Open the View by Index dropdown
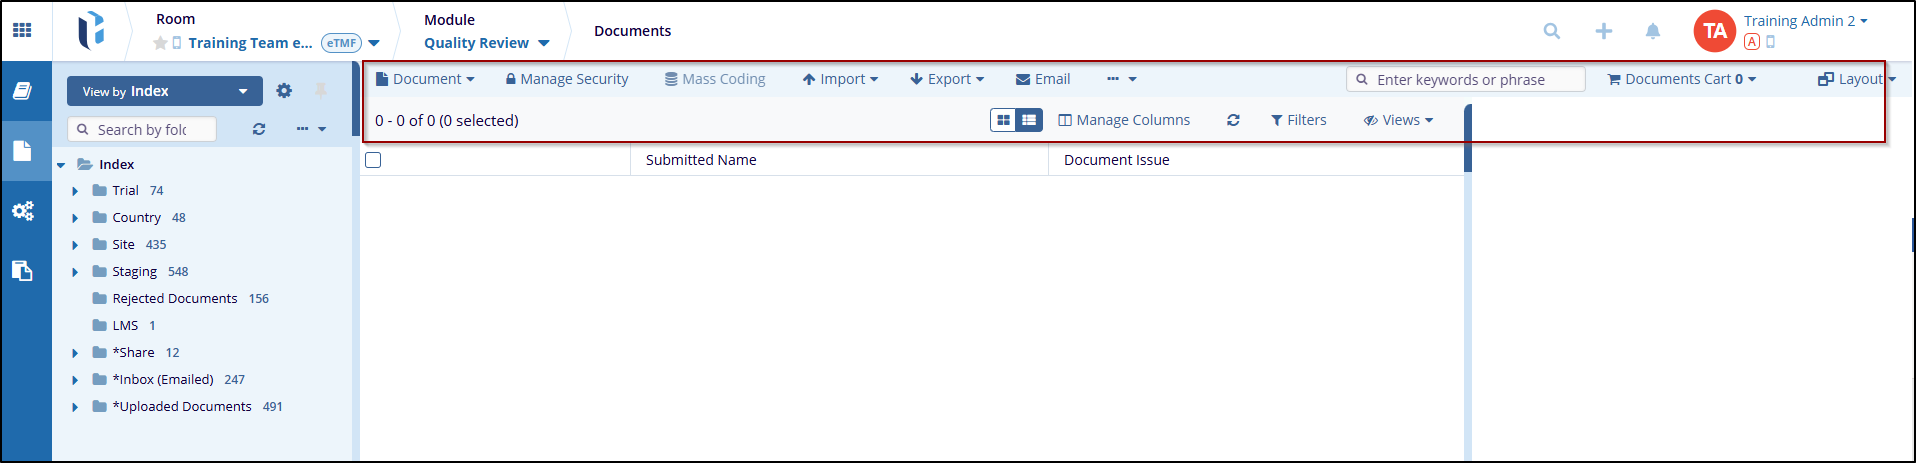This screenshot has width=1916, height=463. [164, 91]
